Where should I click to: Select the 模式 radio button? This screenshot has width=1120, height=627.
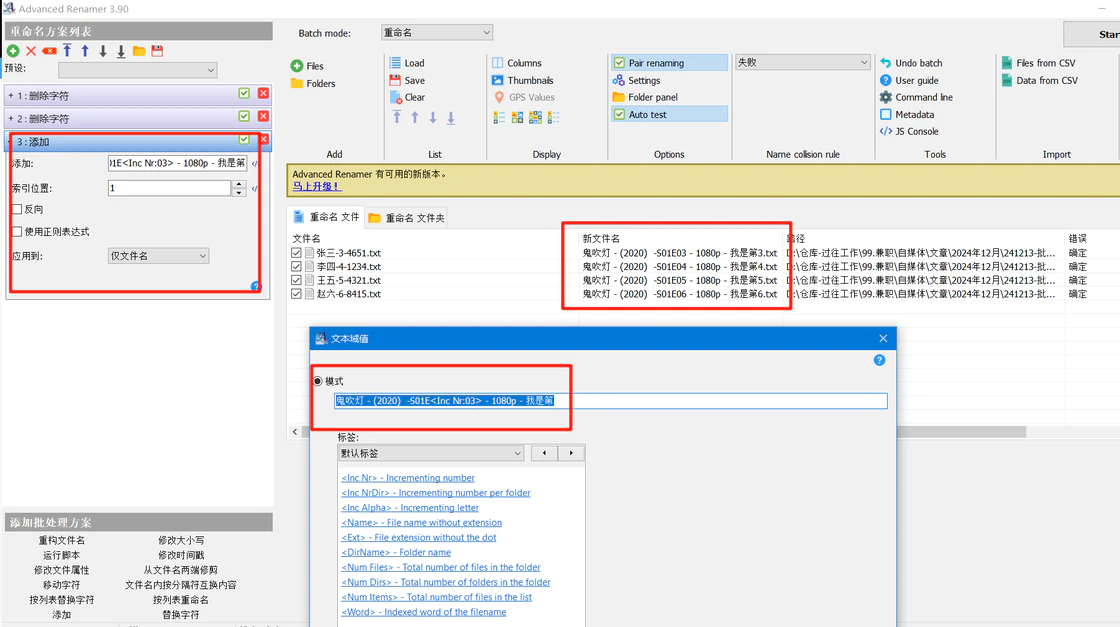click(318, 381)
